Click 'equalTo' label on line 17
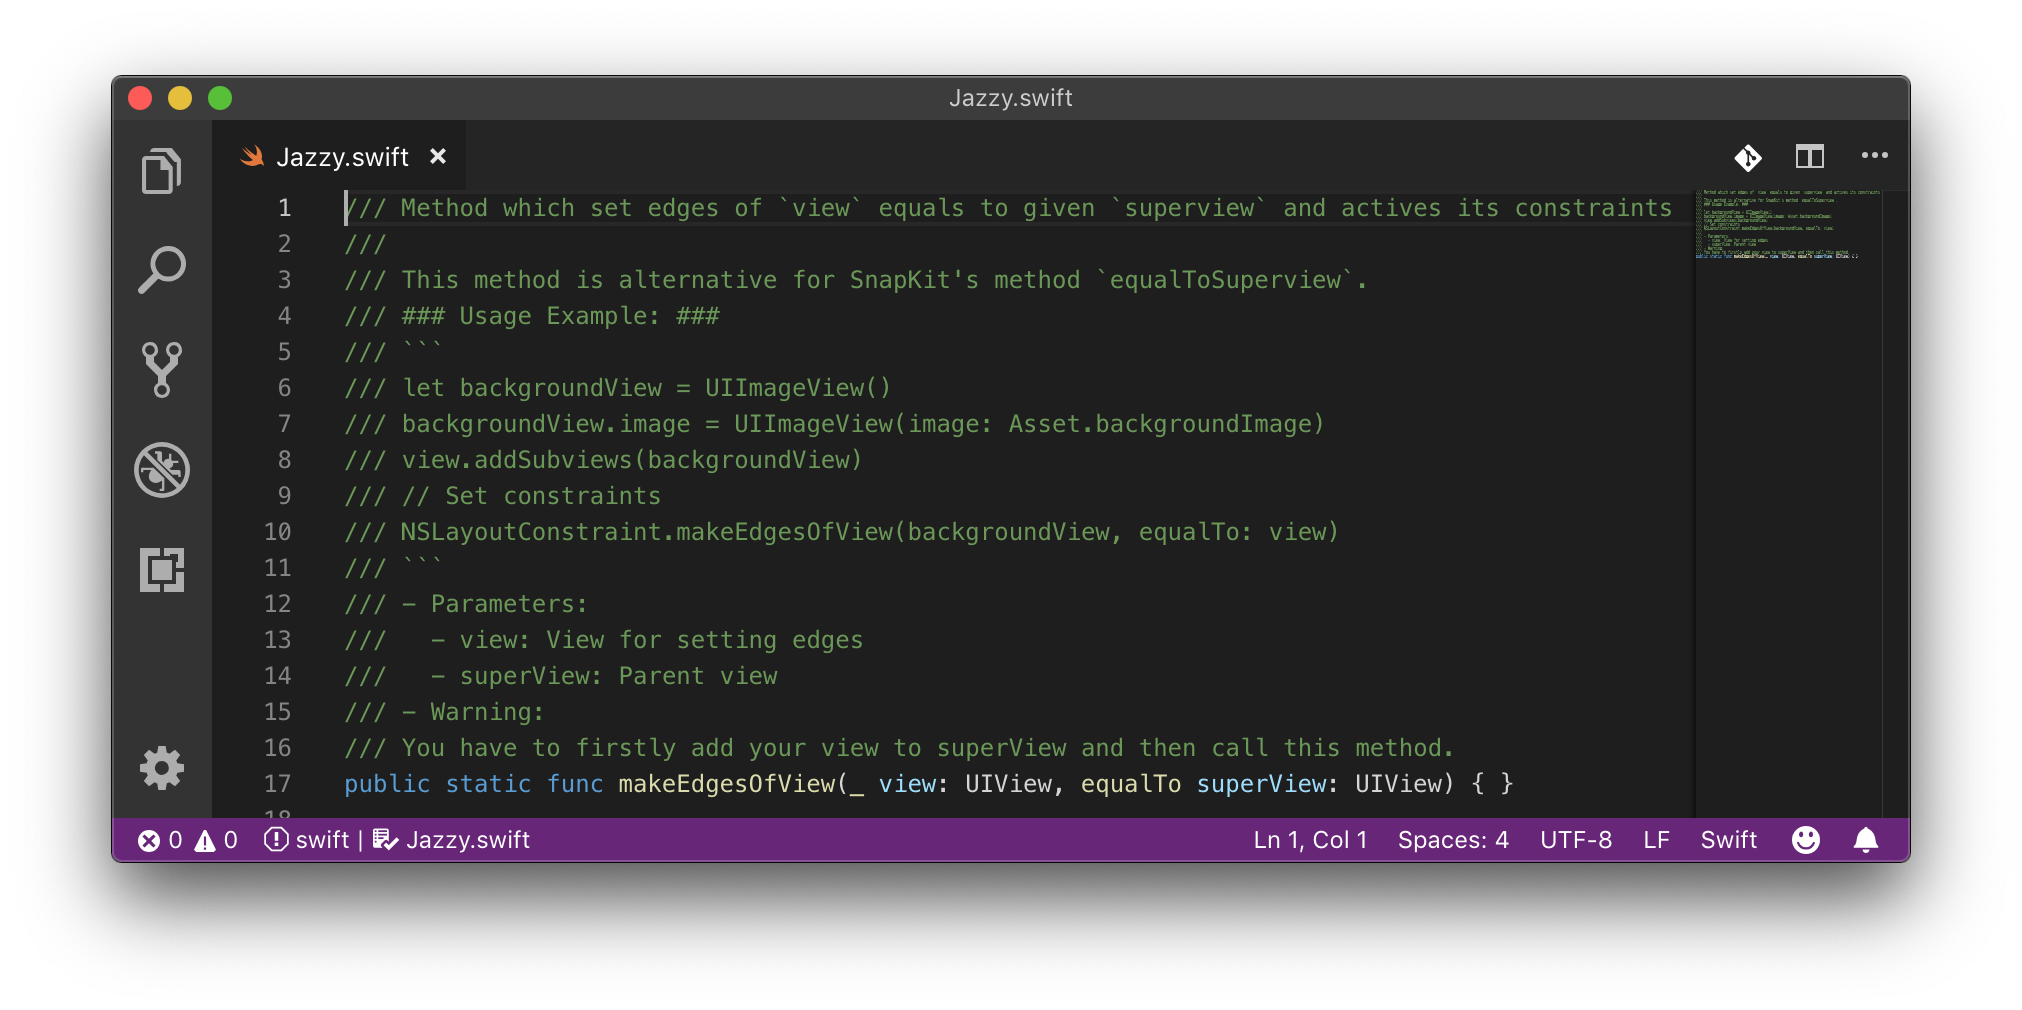The width and height of the screenshot is (2022, 1010). pyautogui.click(x=1131, y=784)
